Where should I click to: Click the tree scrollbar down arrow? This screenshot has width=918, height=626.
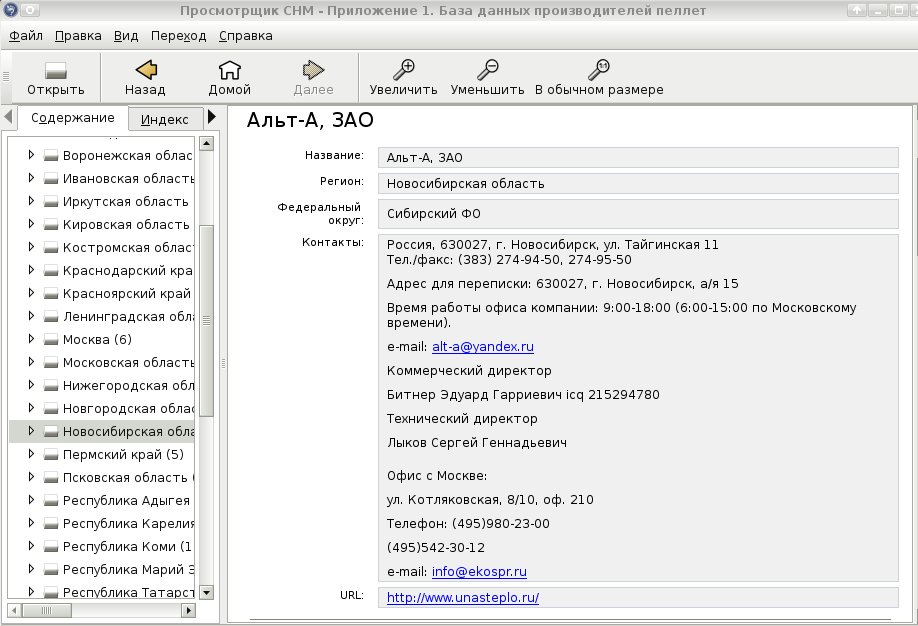(x=206, y=592)
